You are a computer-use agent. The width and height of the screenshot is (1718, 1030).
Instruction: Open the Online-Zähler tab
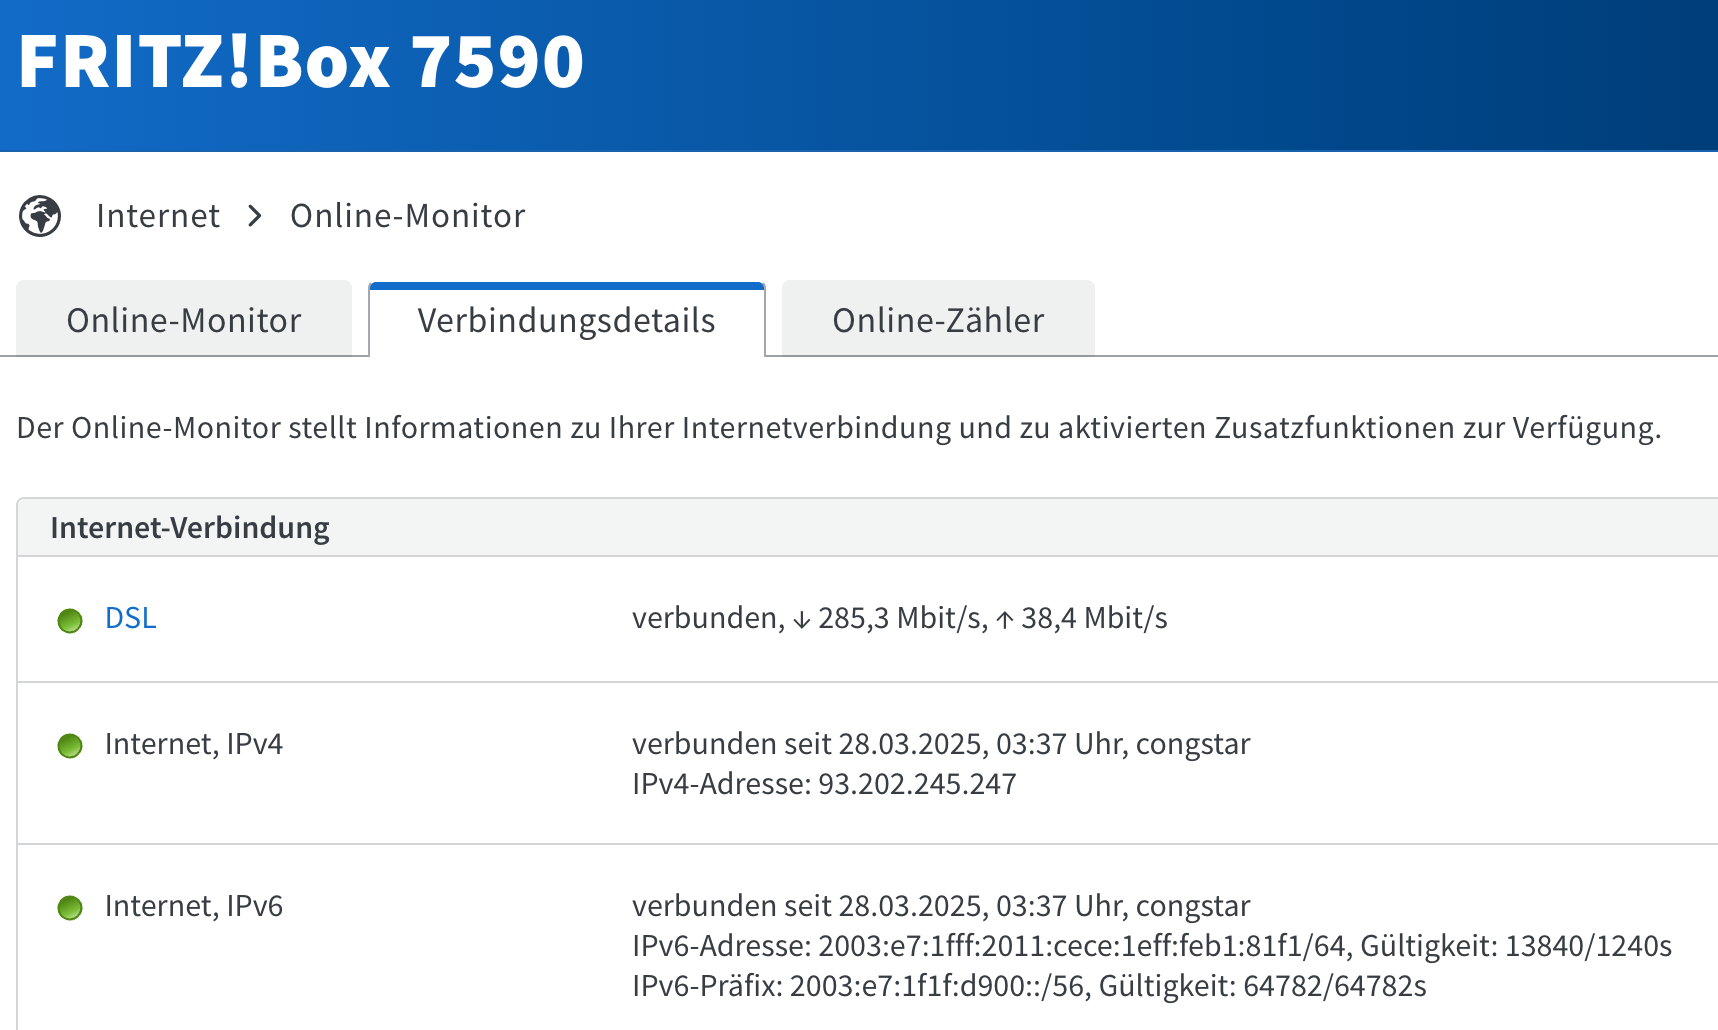click(938, 320)
